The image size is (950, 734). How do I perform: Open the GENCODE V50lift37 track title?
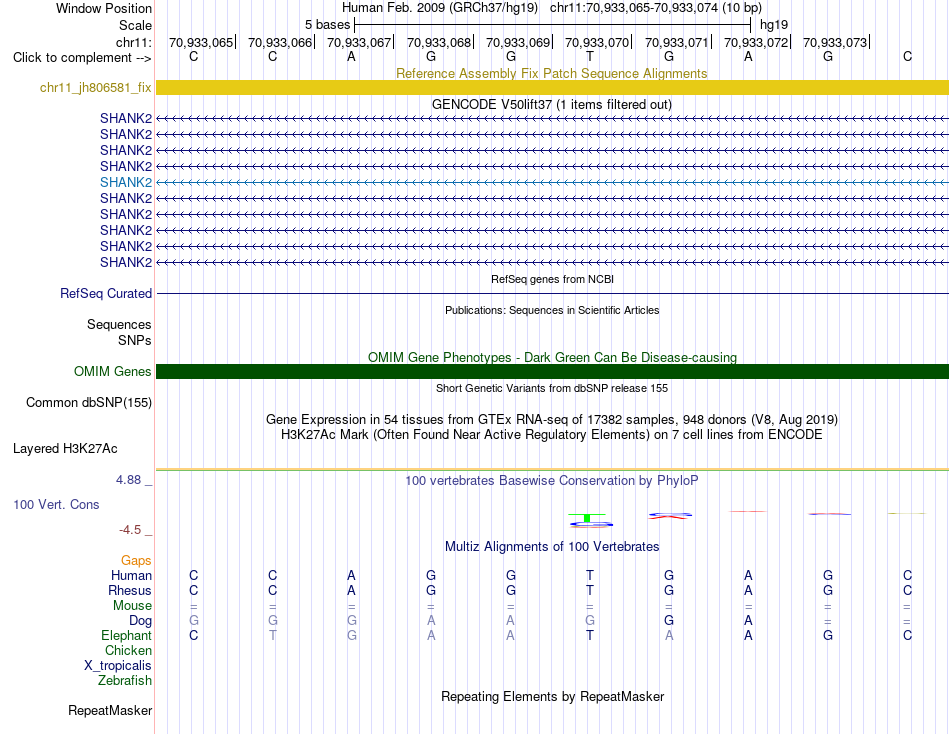coord(551,104)
